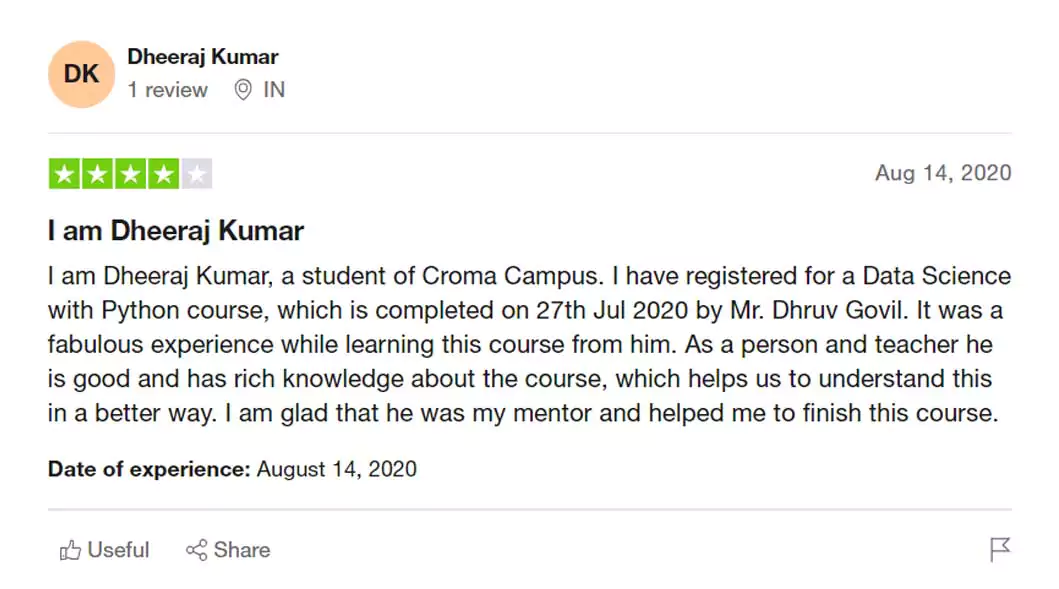Mark review as Useful via text label
The height and width of the screenshot is (589, 1059).
coord(118,550)
